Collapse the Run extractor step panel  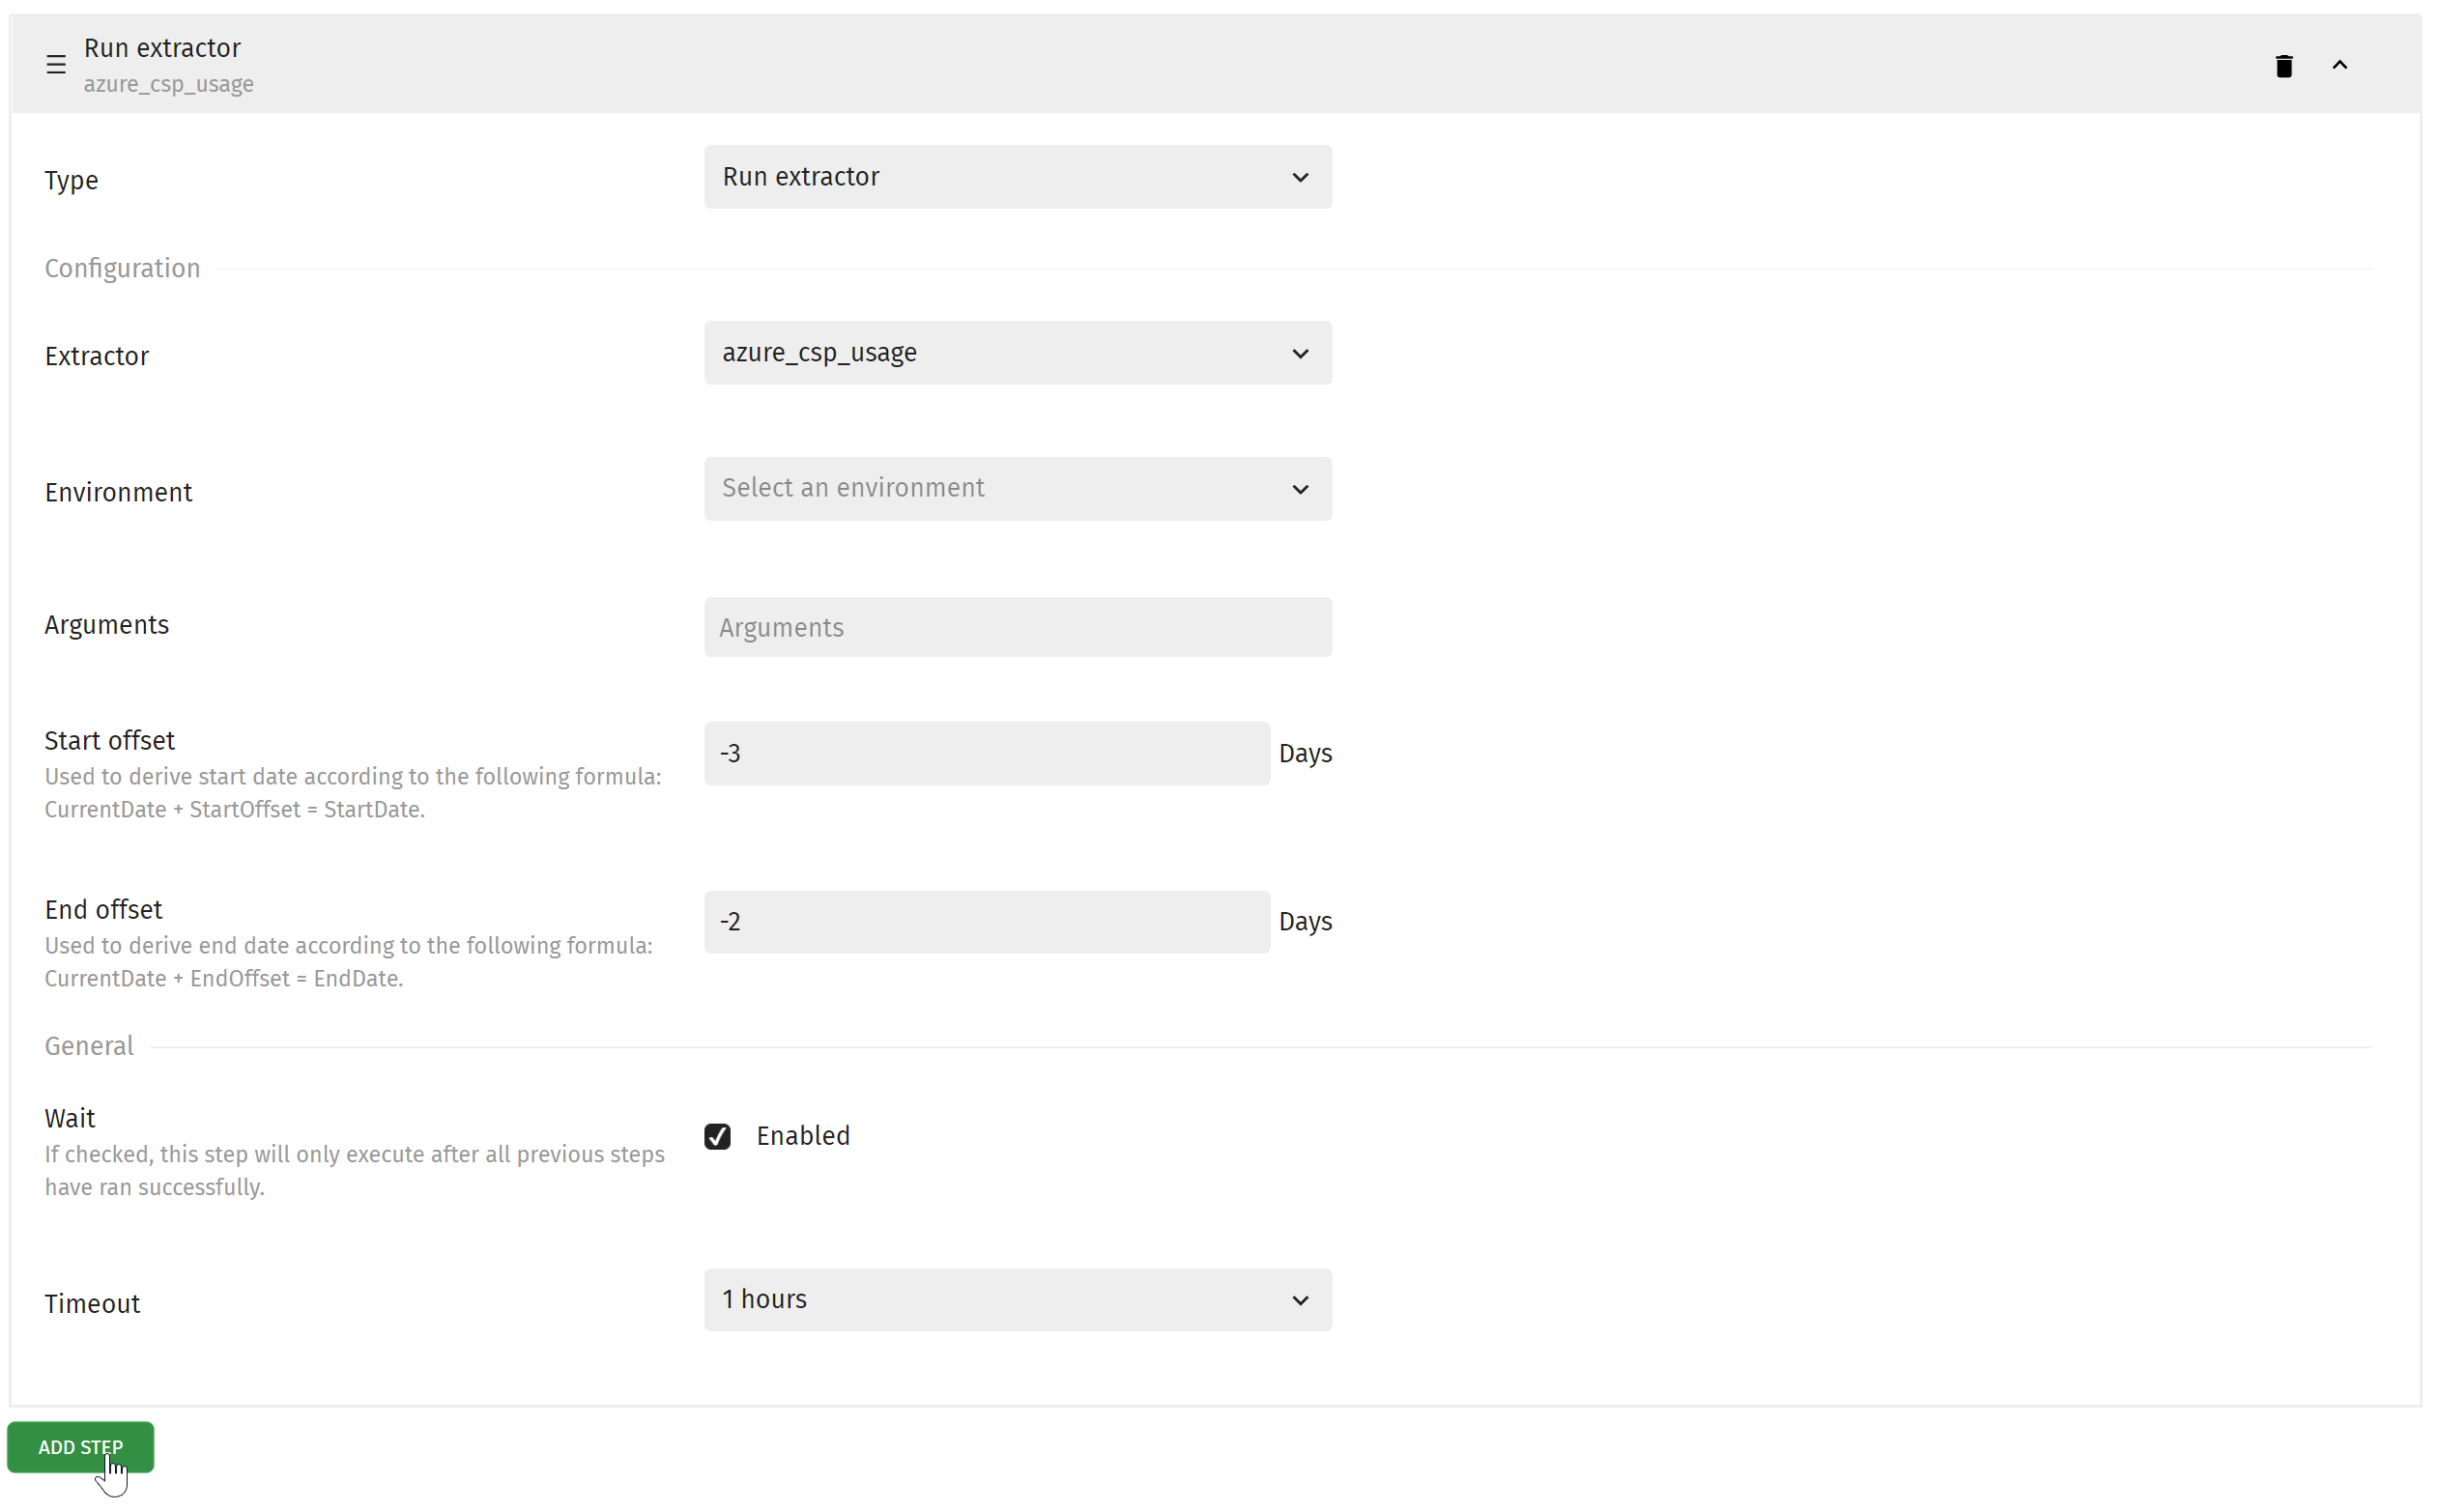[x=2339, y=65]
